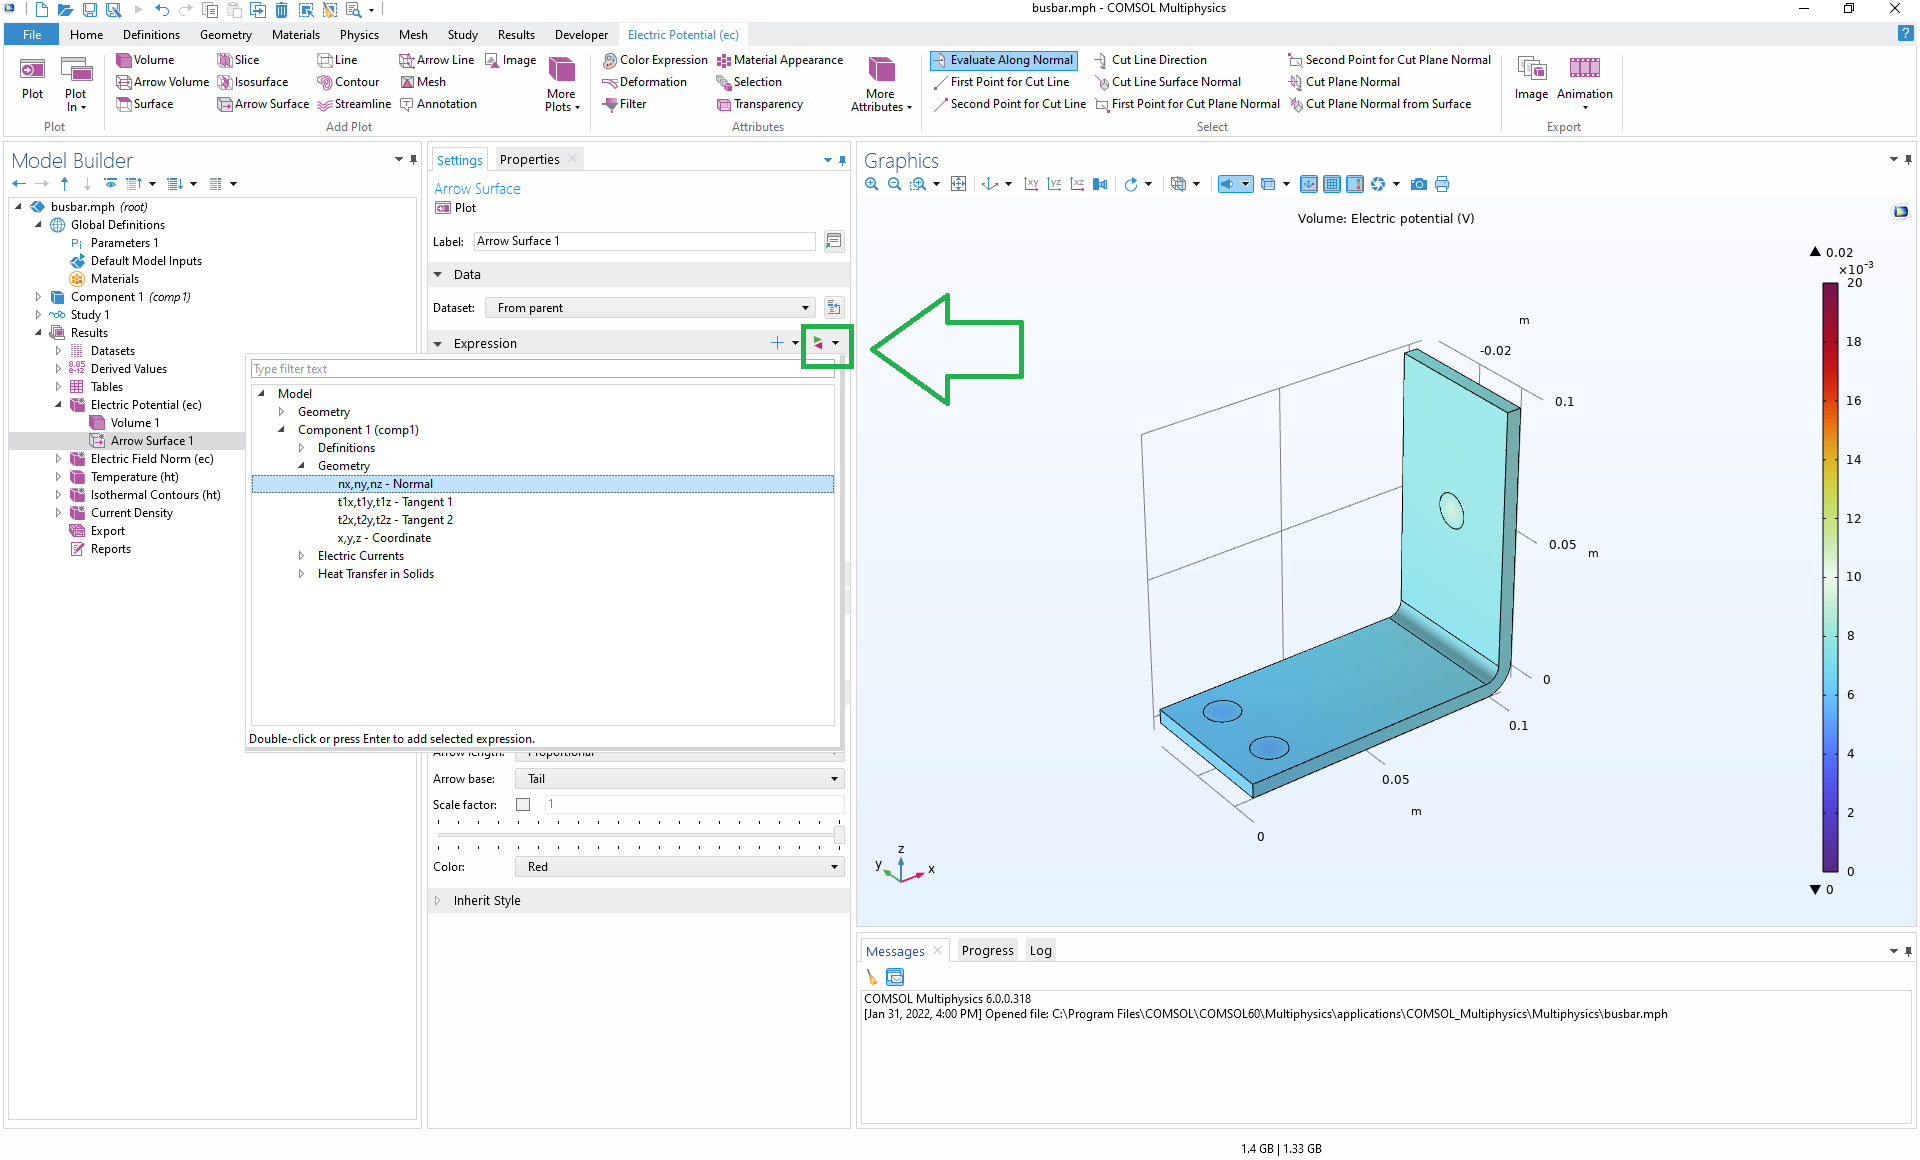
Task: Enable the Scale factor checkbox
Action: pos(523,804)
